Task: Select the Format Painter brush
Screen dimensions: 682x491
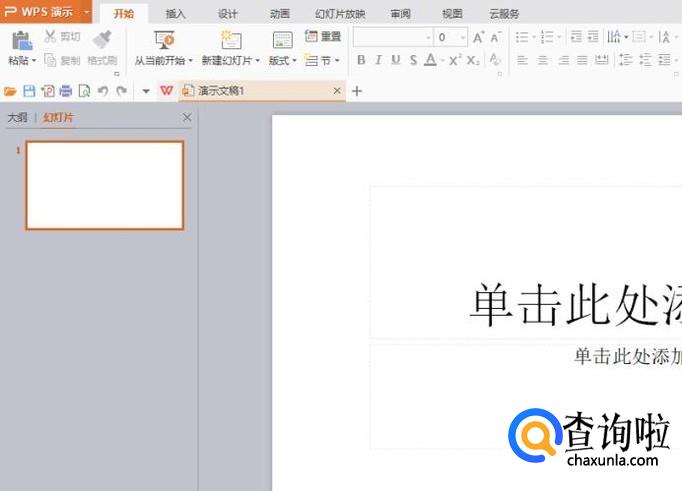Action: click(x=102, y=40)
